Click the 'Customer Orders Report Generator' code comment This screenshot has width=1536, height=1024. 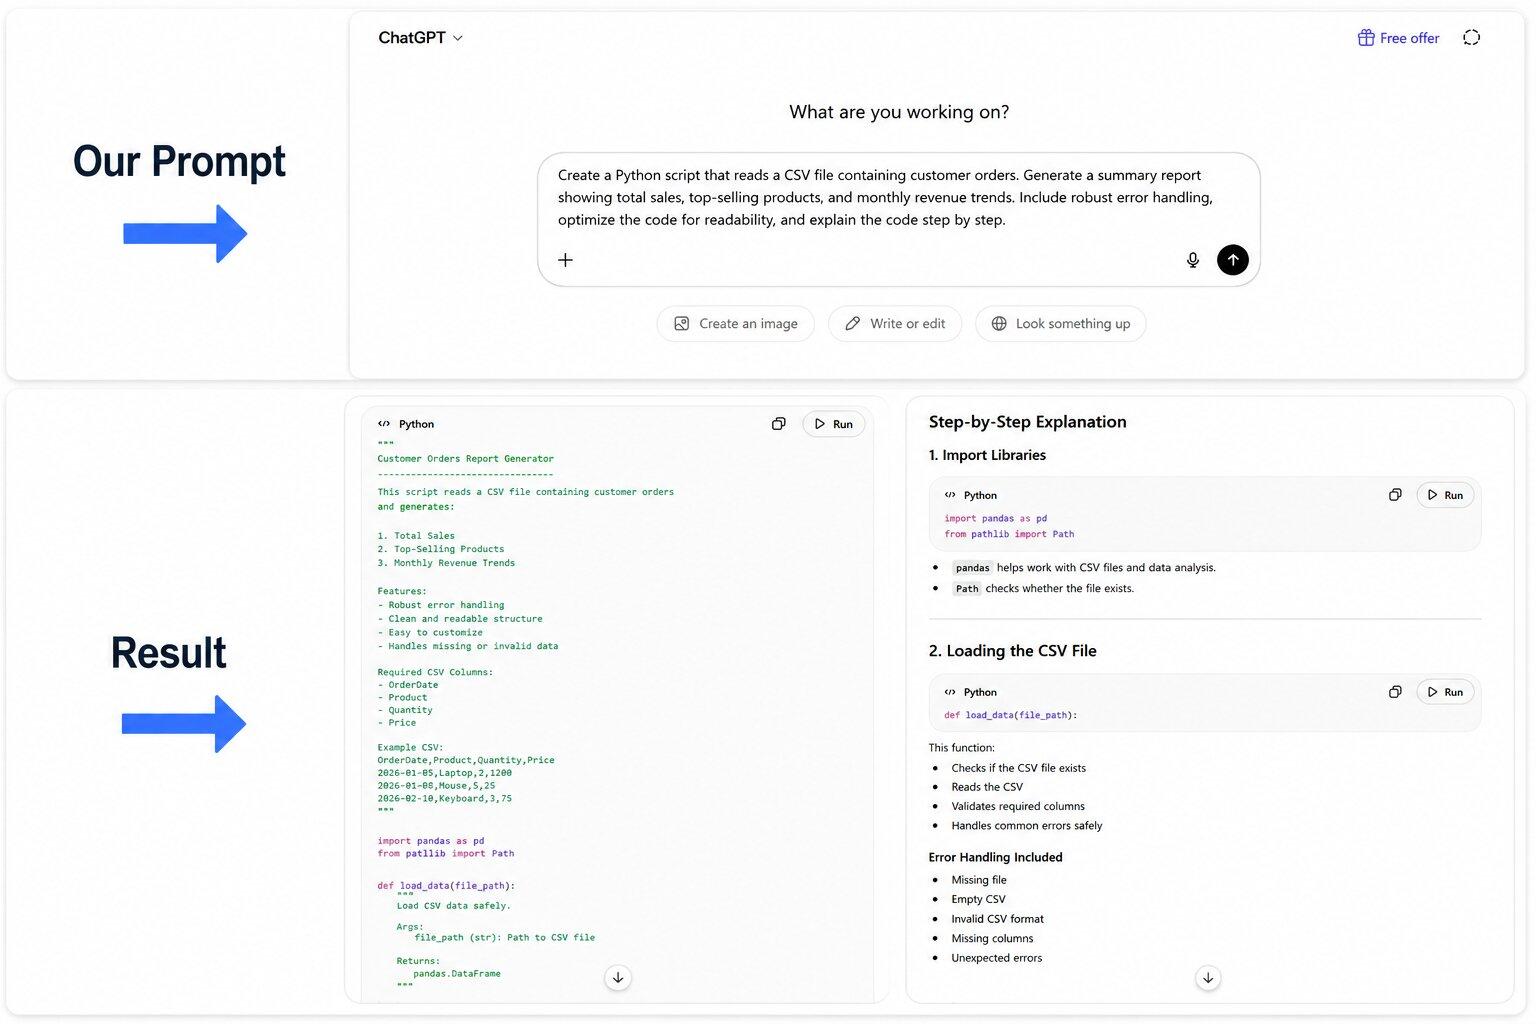(465, 459)
